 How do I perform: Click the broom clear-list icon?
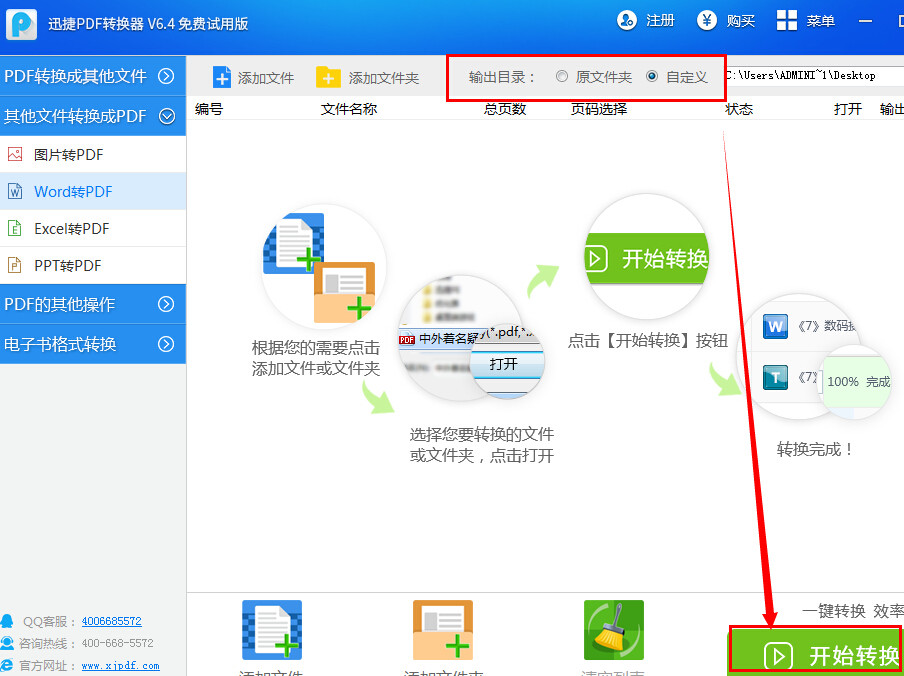click(x=613, y=630)
